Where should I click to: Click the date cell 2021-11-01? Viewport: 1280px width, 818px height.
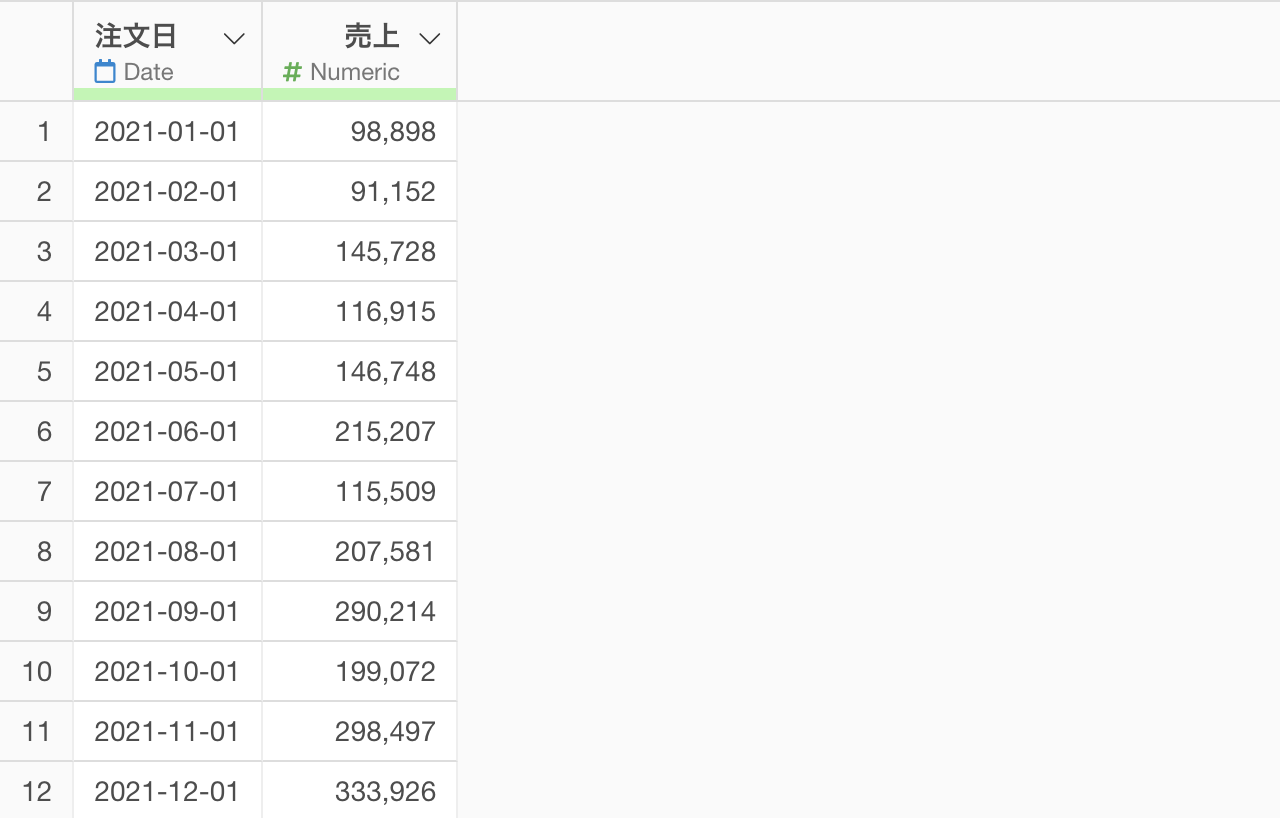(x=167, y=732)
